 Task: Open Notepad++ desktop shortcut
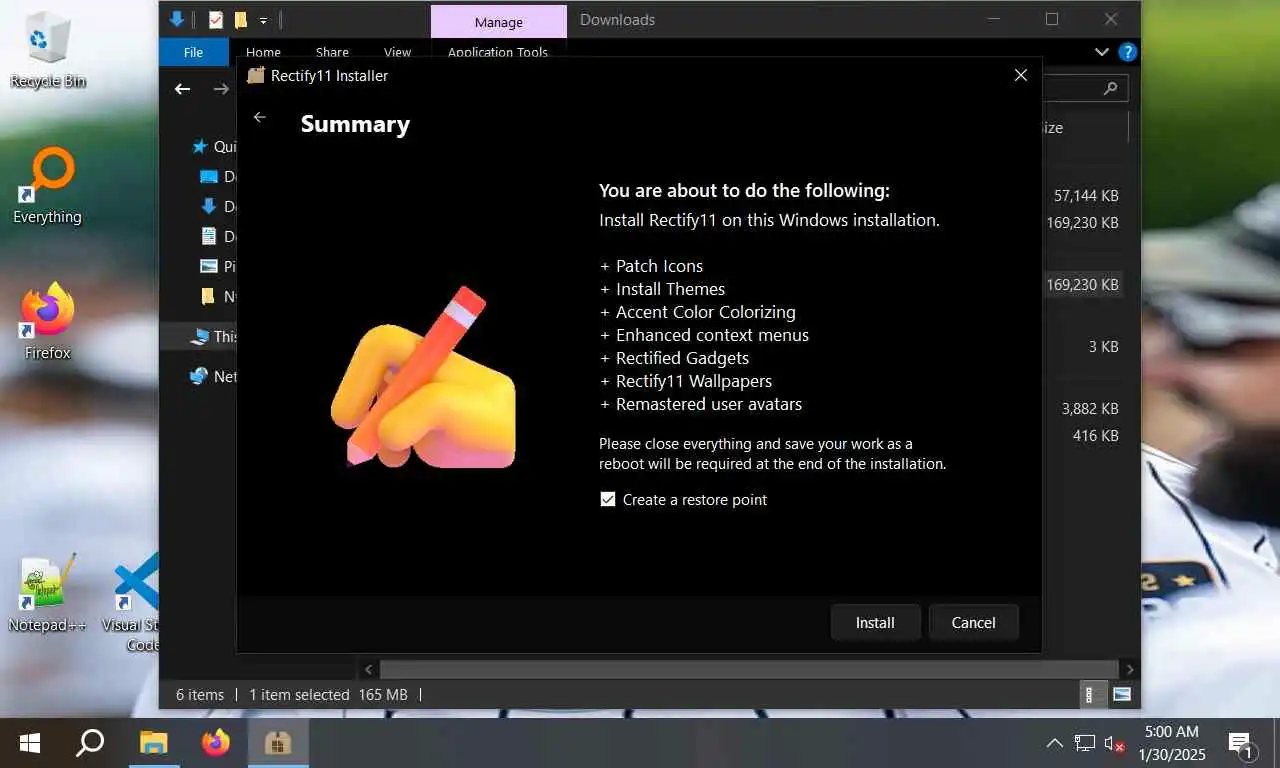coord(47,593)
